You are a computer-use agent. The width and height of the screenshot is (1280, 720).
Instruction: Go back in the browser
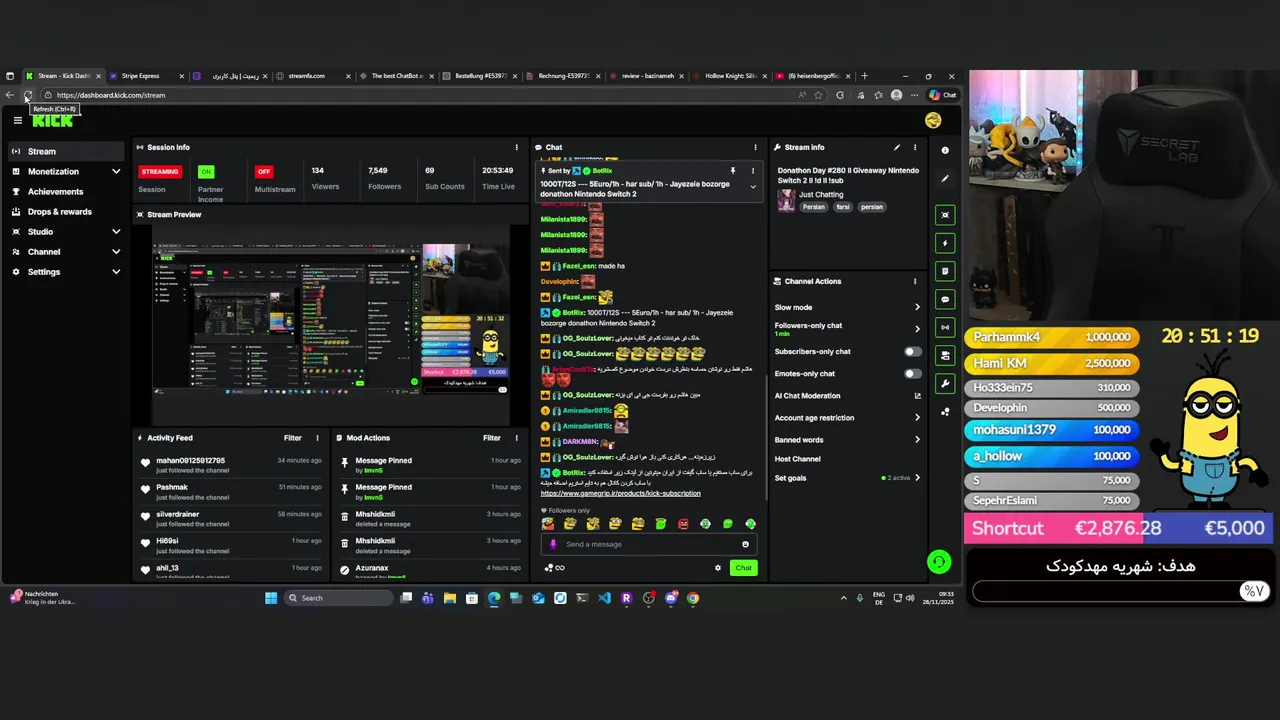point(10,95)
